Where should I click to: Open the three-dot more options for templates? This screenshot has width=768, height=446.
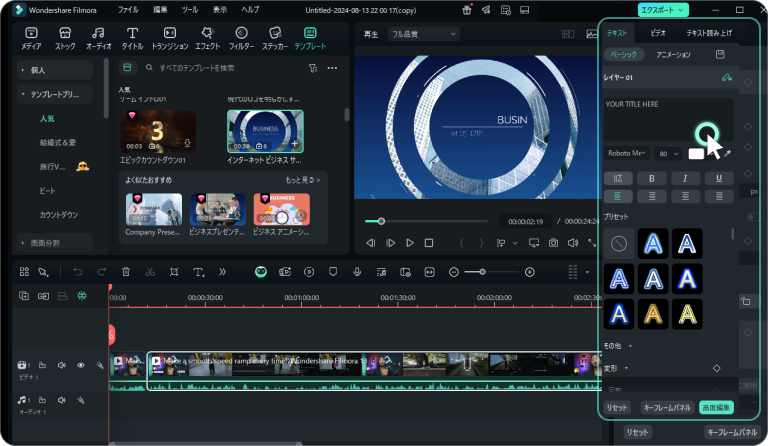point(332,68)
